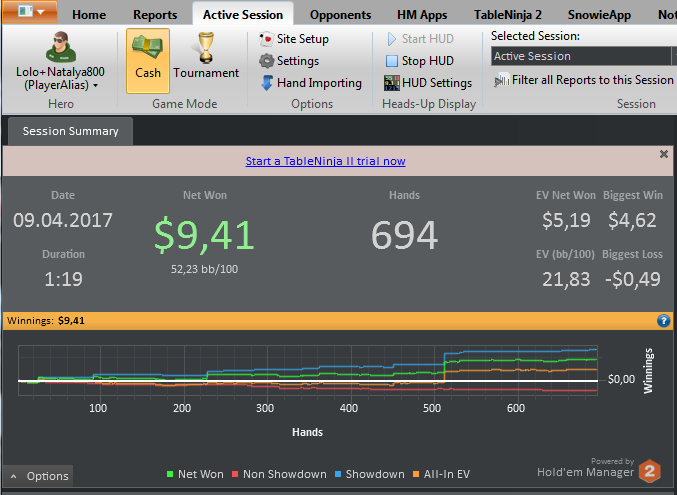Open the SnowieApp tab

(x=599, y=15)
